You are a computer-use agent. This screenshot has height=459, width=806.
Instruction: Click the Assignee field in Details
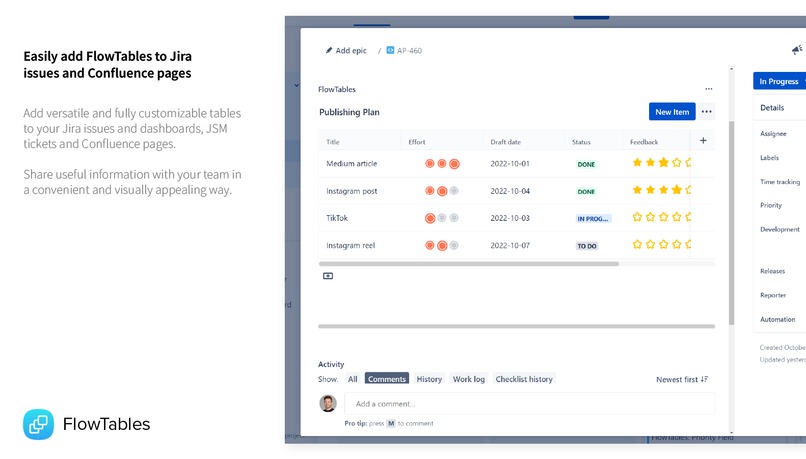click(773, 133)
